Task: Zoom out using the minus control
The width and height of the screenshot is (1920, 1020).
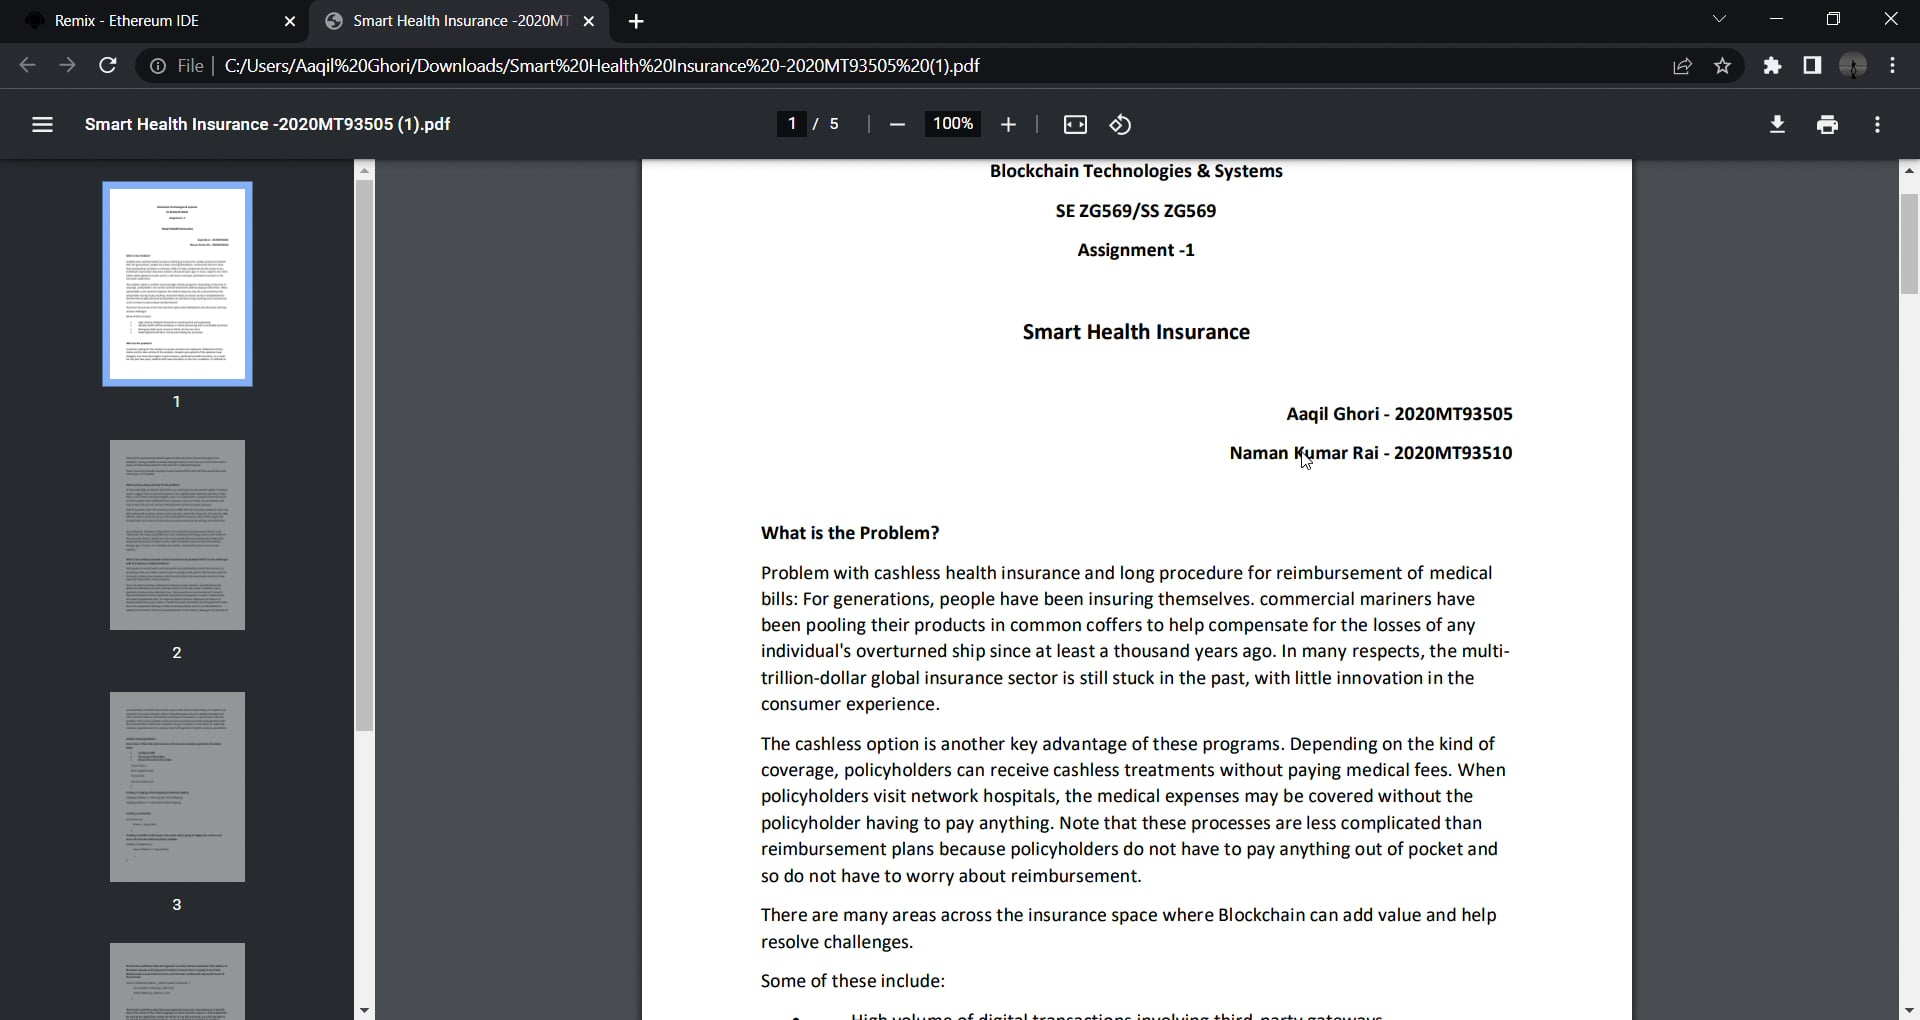Action: pyautogui.click(x=897, y=124)
